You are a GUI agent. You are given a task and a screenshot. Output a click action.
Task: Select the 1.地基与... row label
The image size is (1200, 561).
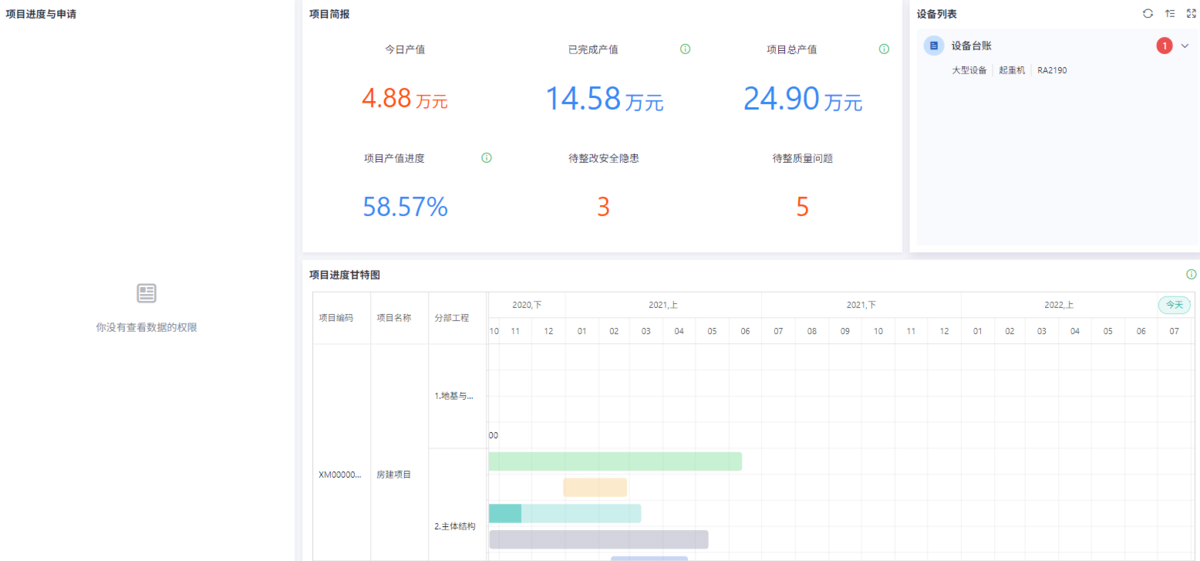pyautogui.click(x=454, y=396)
